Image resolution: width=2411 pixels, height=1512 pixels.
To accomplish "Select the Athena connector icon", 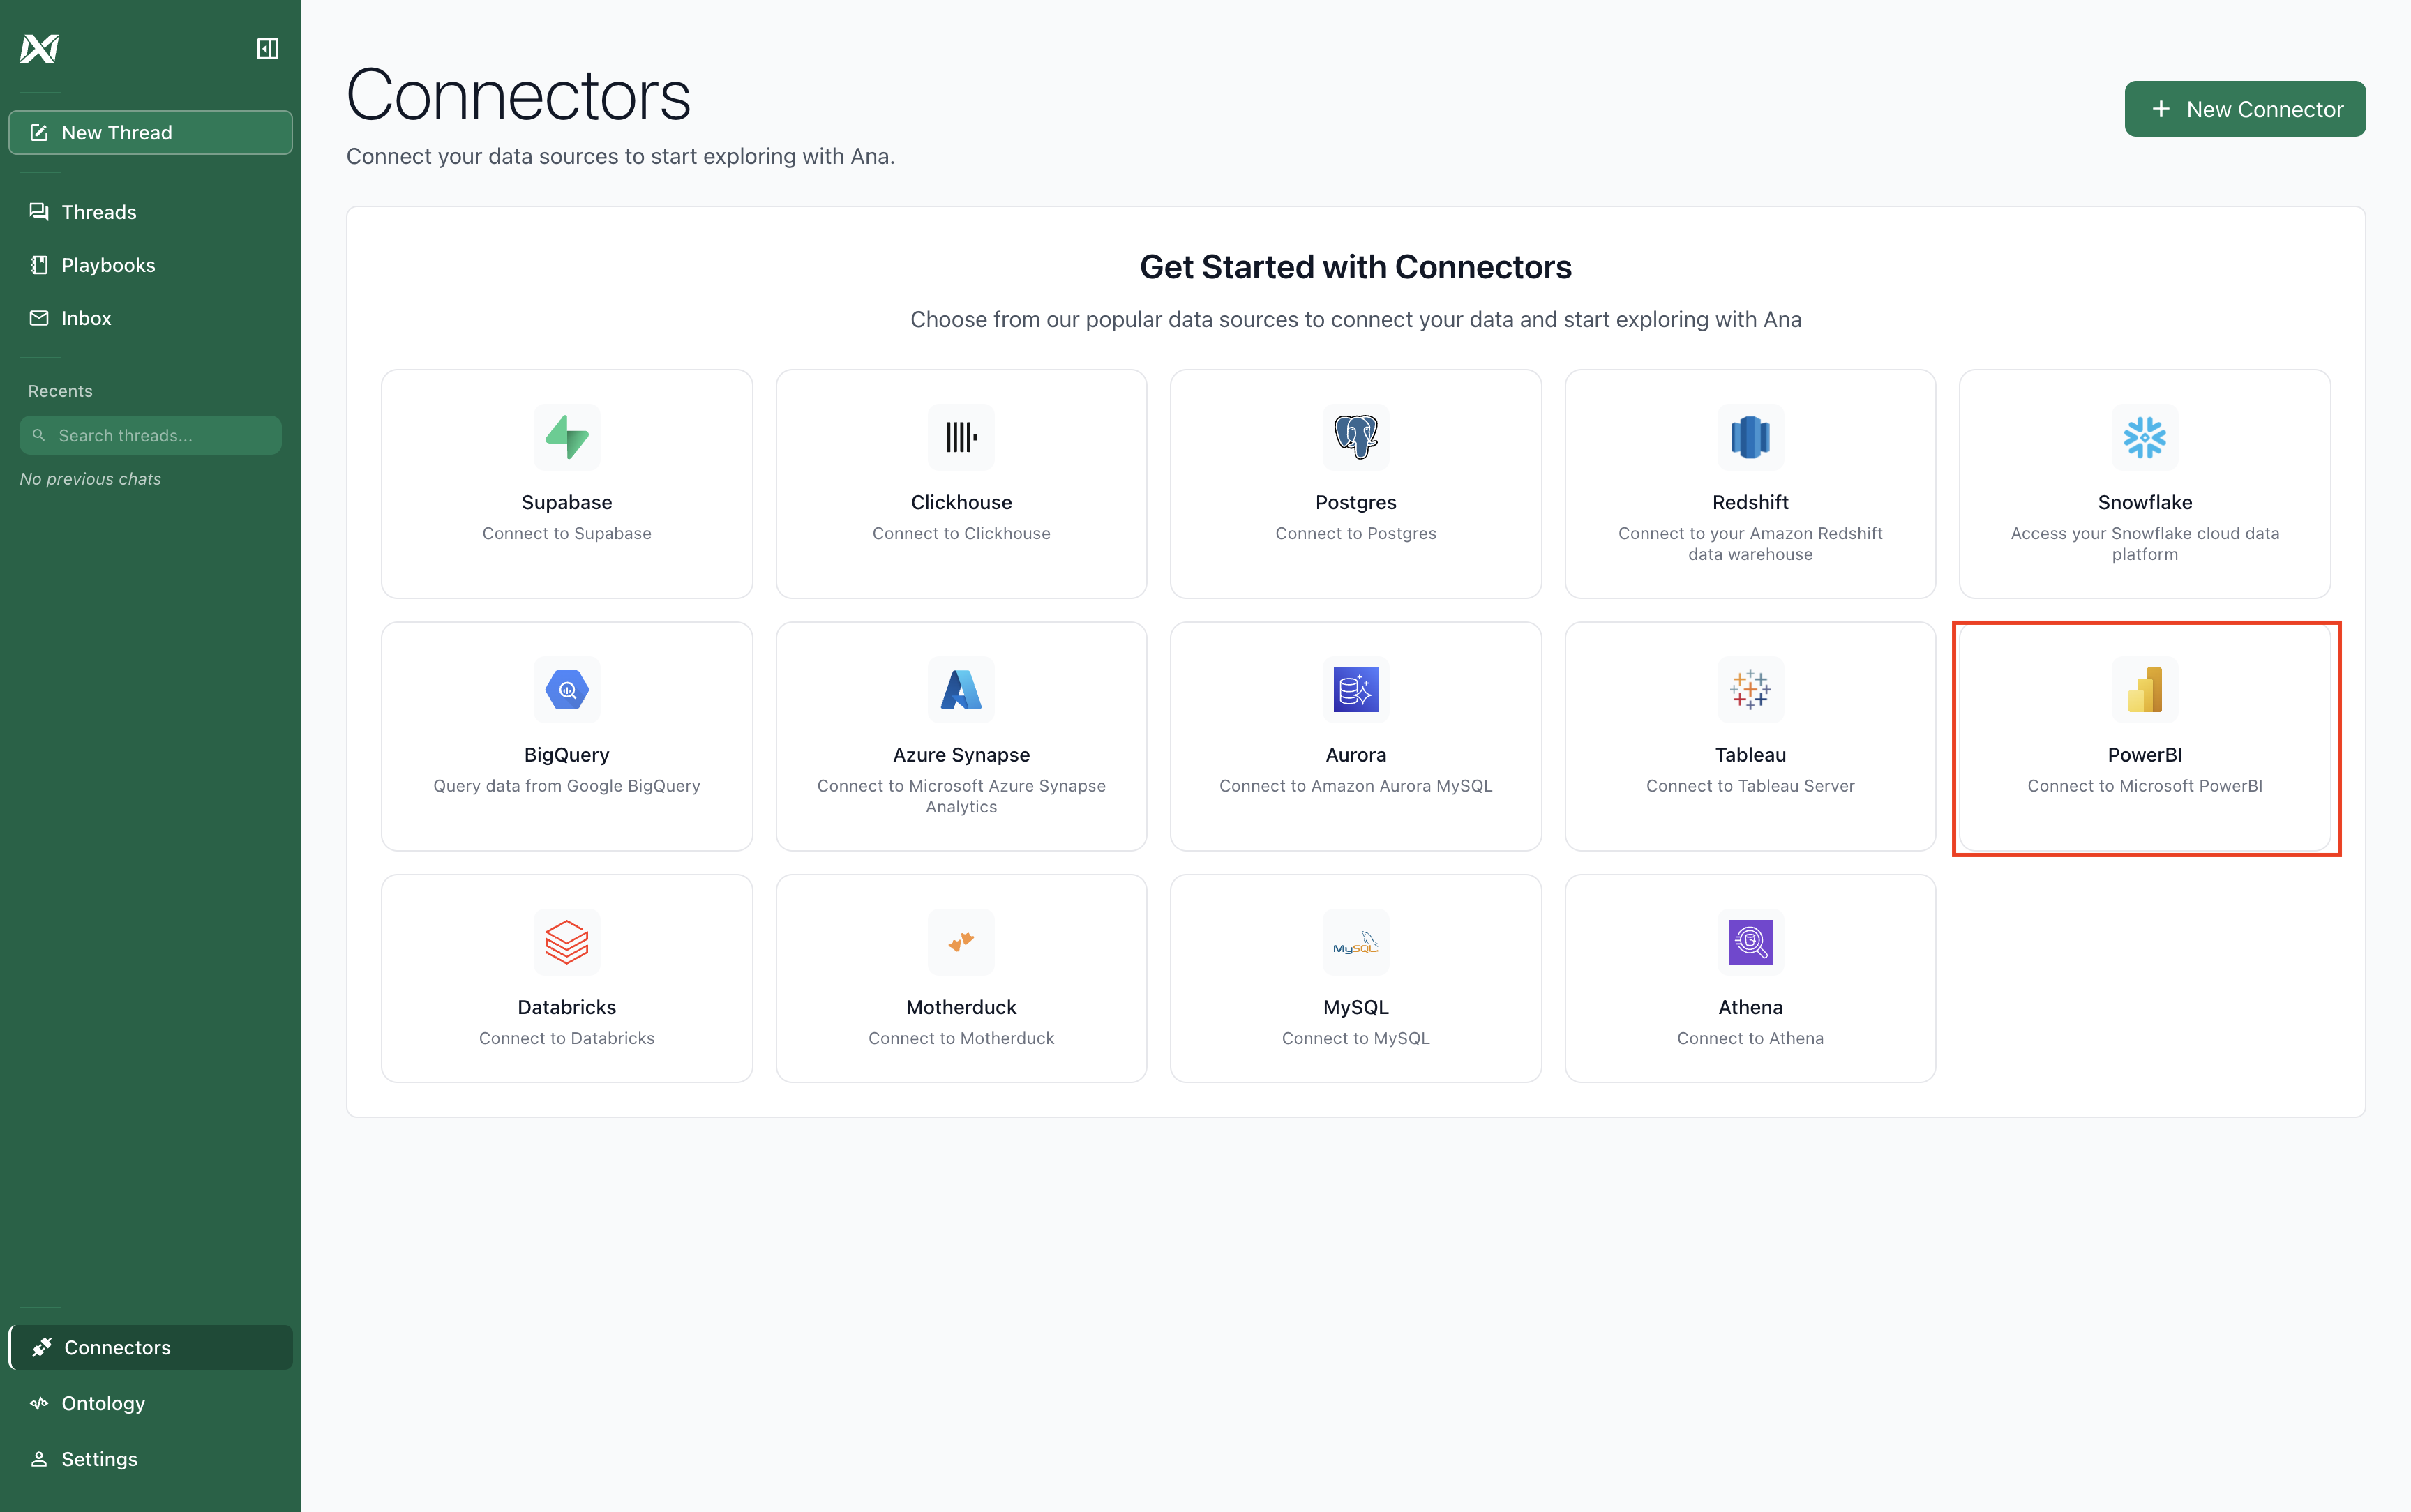I will pos(1749,942).
